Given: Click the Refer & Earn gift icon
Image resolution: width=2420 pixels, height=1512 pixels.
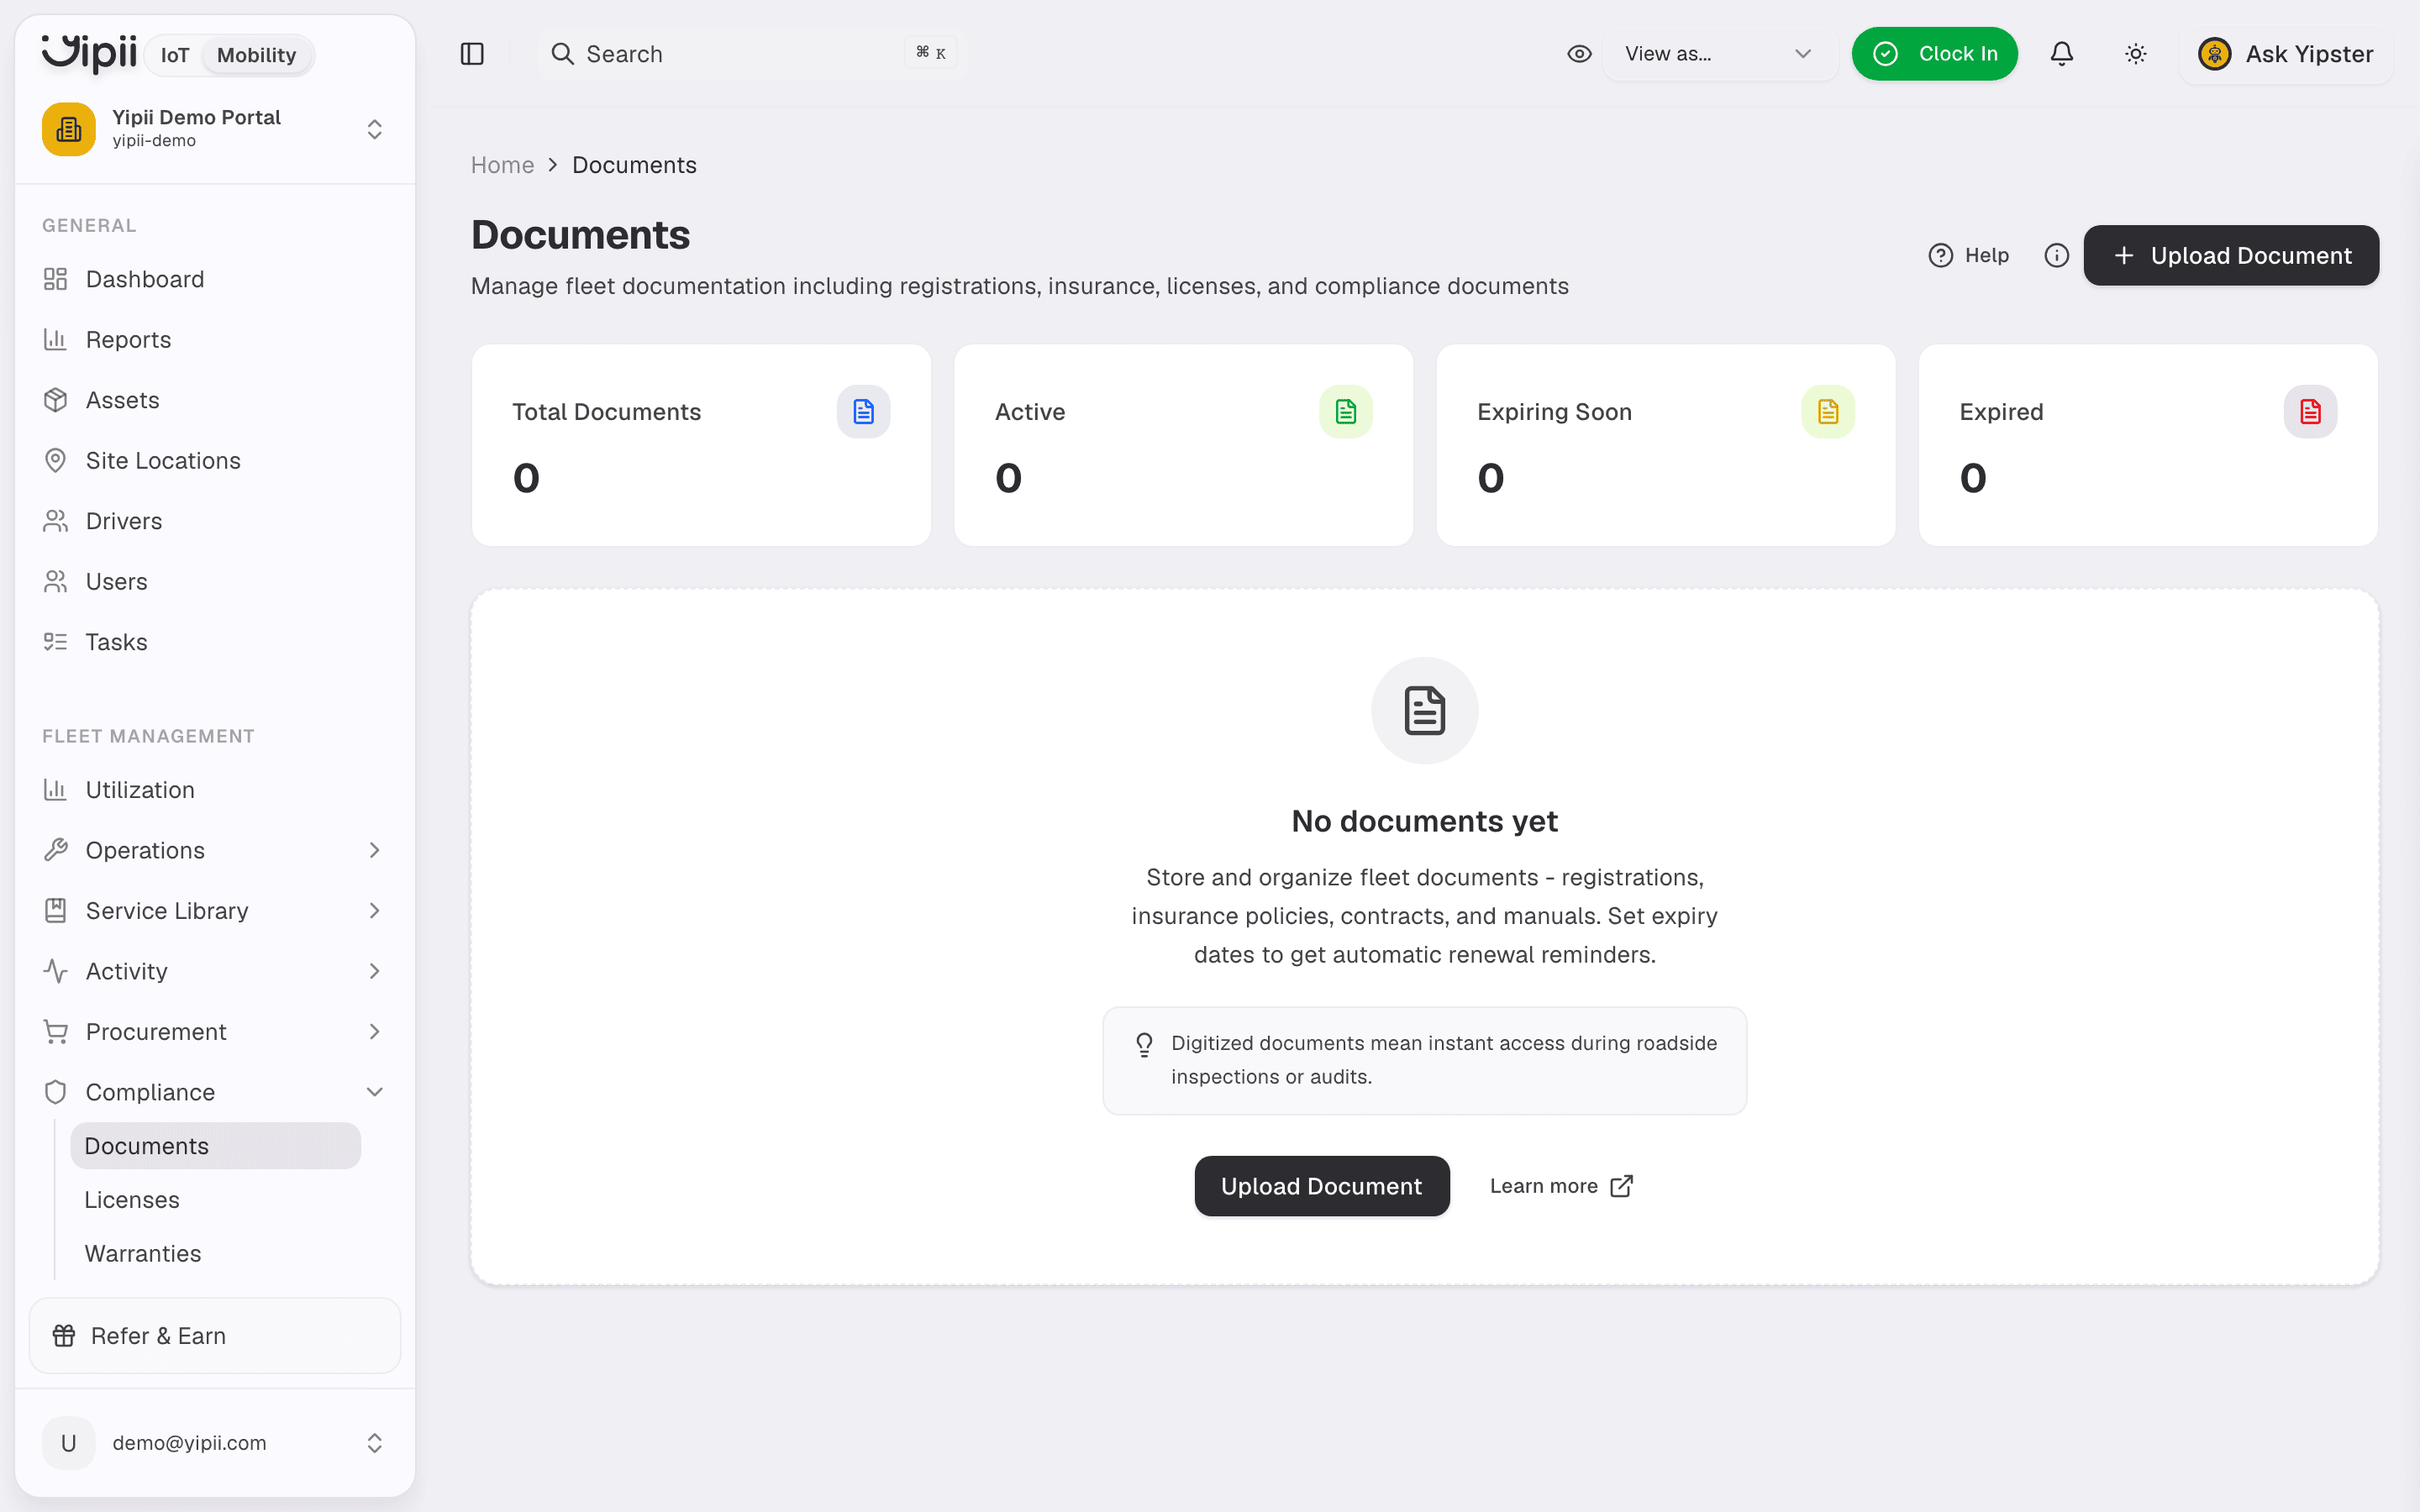Looking at the screenshot, I should click(x=64, y=1336).
